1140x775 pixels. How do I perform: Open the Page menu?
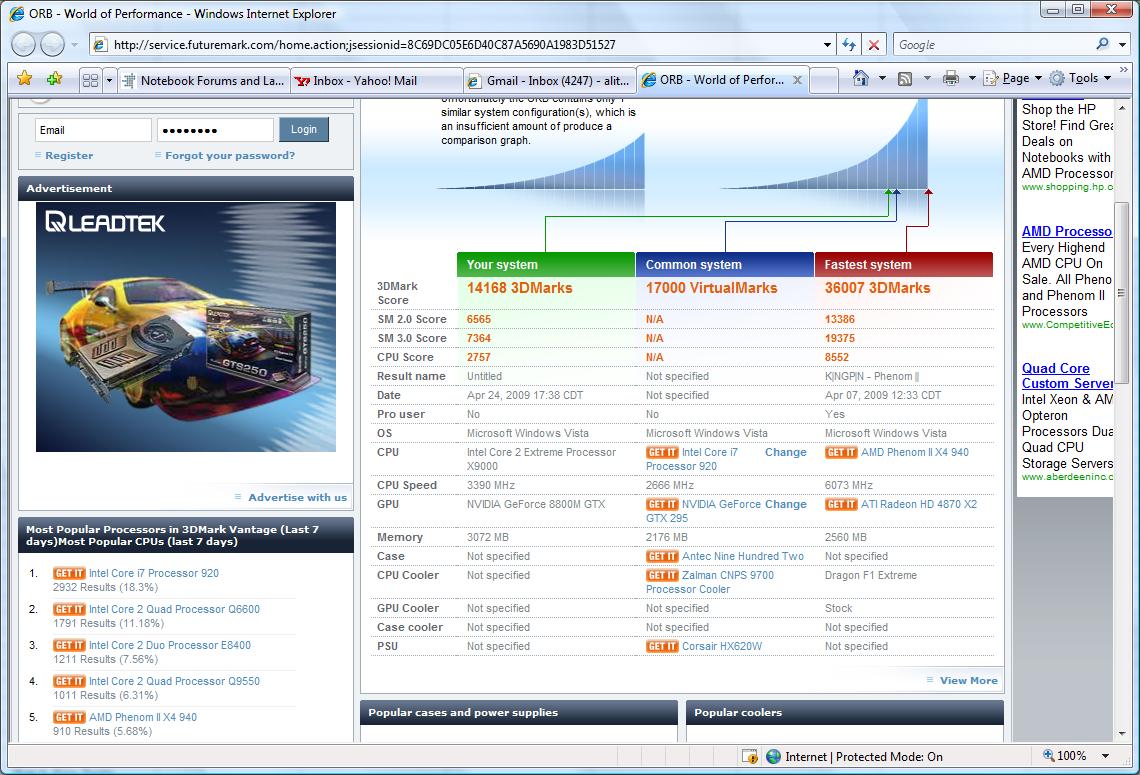click(x=1013, y=79)
